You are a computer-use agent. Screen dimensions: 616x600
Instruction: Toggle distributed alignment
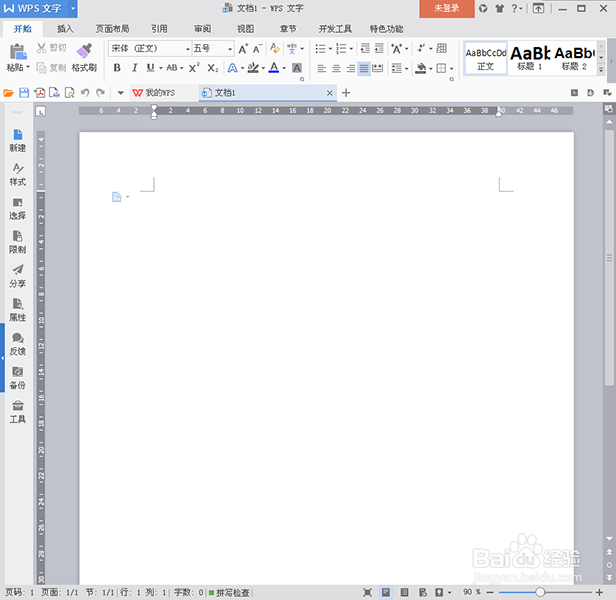point(378,68)
